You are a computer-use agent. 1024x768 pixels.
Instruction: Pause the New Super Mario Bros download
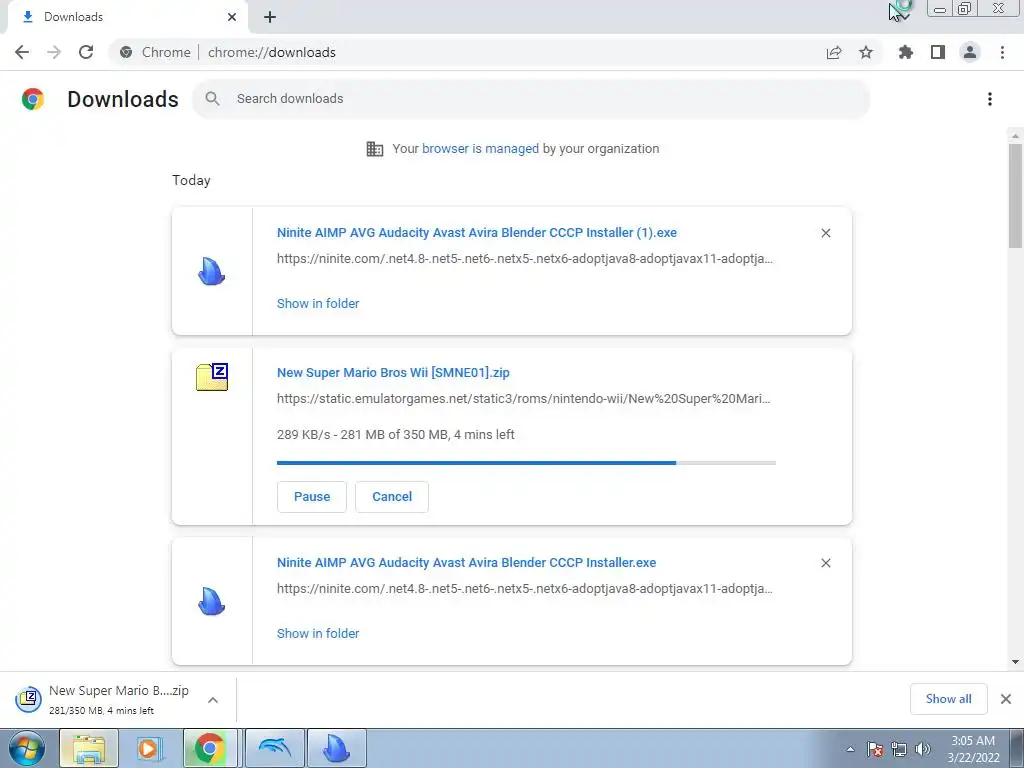click(312, 497)
